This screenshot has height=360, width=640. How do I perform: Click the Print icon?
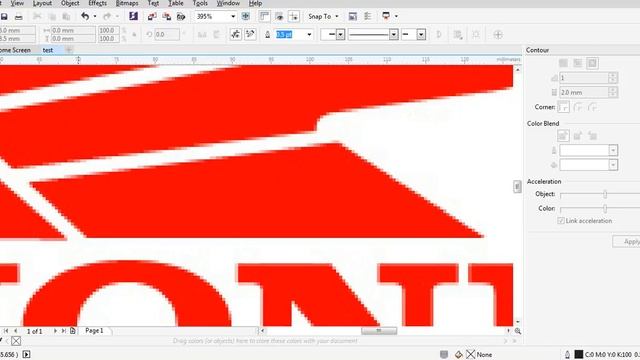[18, 17]
